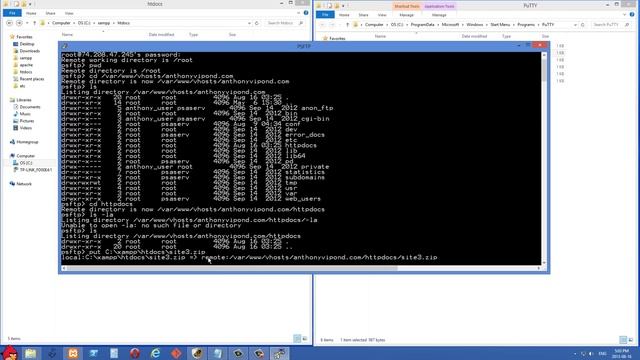Click PSFTP horizontal scrollbar thumb

point(232,268)
